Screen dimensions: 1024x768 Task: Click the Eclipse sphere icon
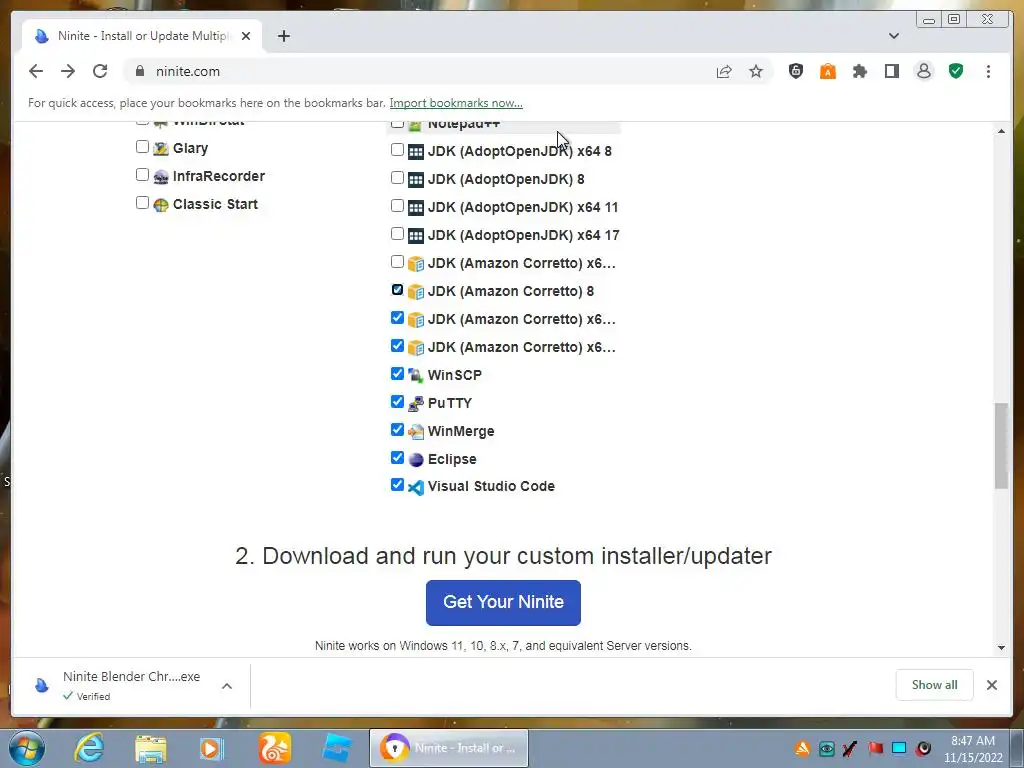point(415,460)
